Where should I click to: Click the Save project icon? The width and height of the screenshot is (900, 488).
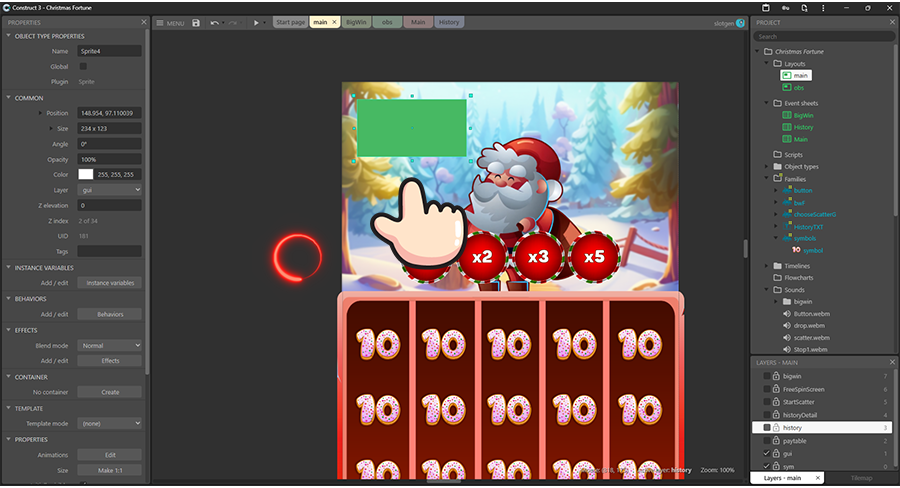point(196,22)
